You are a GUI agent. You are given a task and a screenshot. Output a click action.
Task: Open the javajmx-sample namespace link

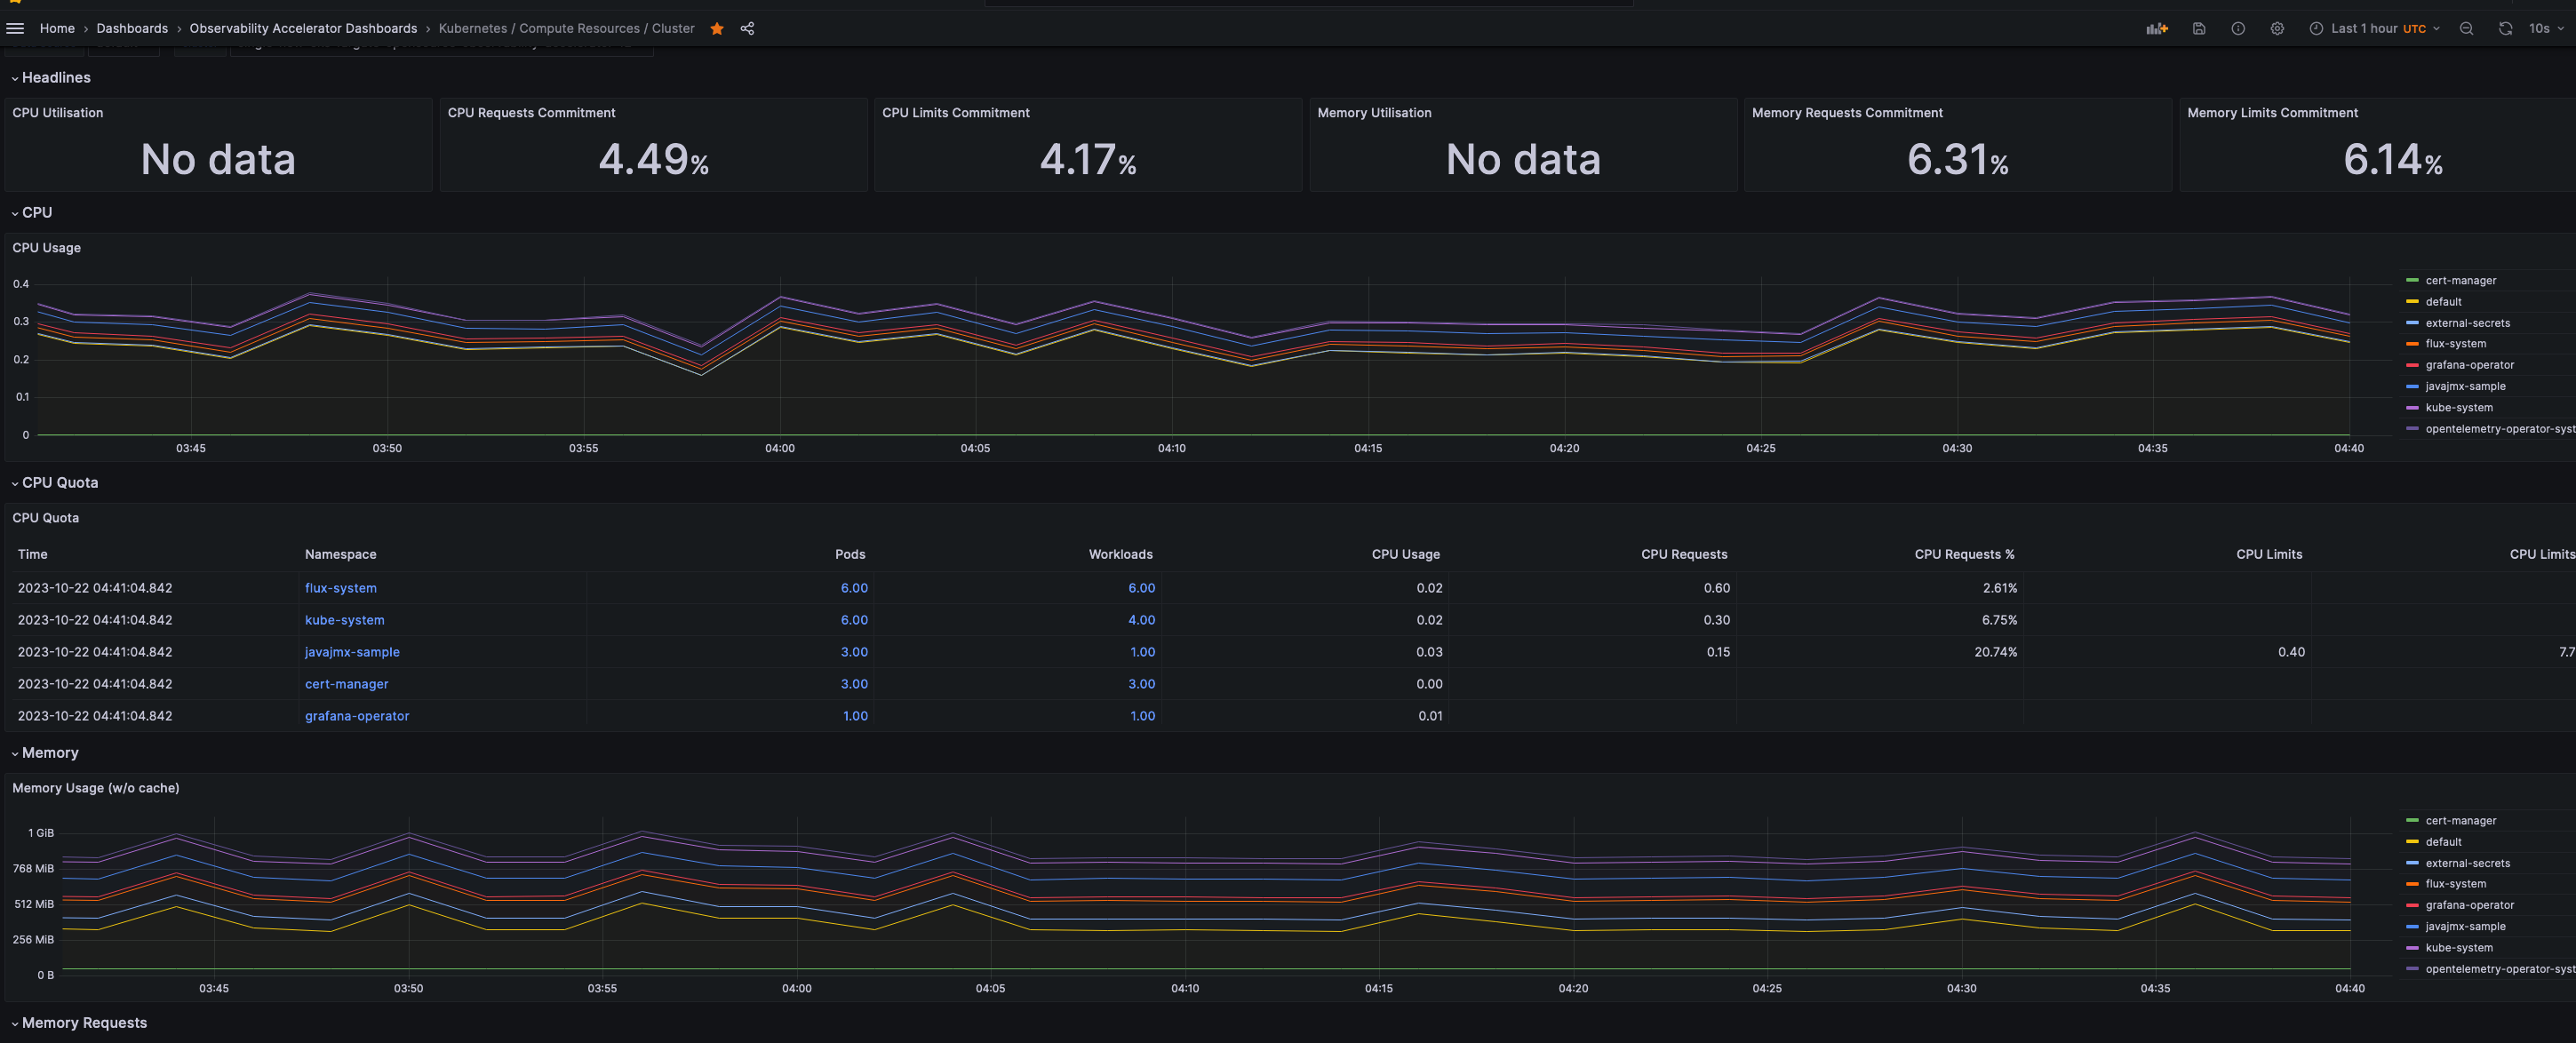tap(352, 651)
